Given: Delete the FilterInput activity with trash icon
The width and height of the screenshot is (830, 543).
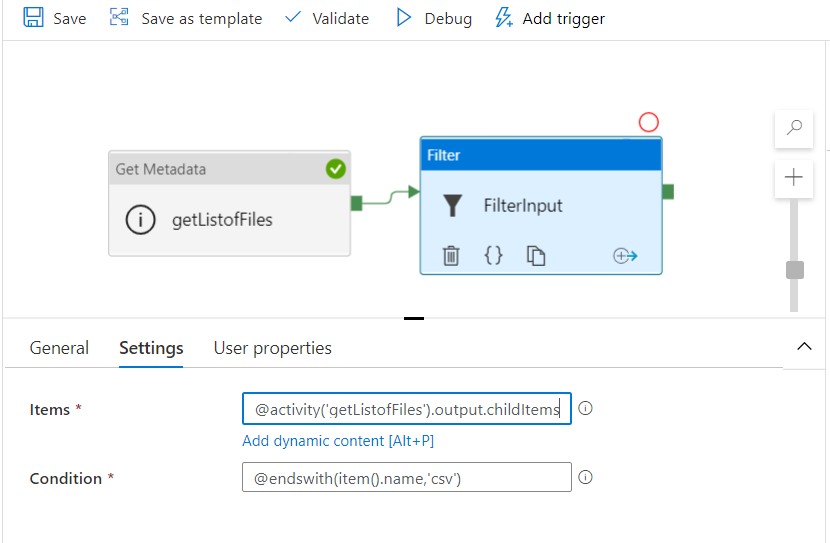Looking at the screenshot, I should 452,256.
